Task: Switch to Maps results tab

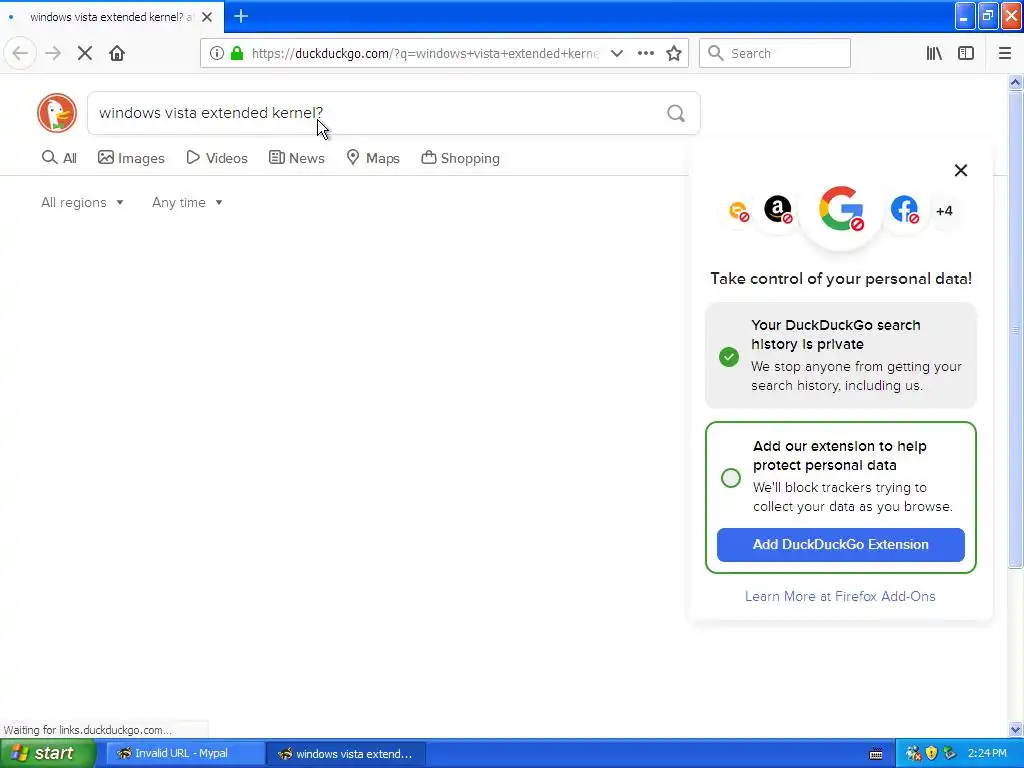Action: click(x=373, y=158)
